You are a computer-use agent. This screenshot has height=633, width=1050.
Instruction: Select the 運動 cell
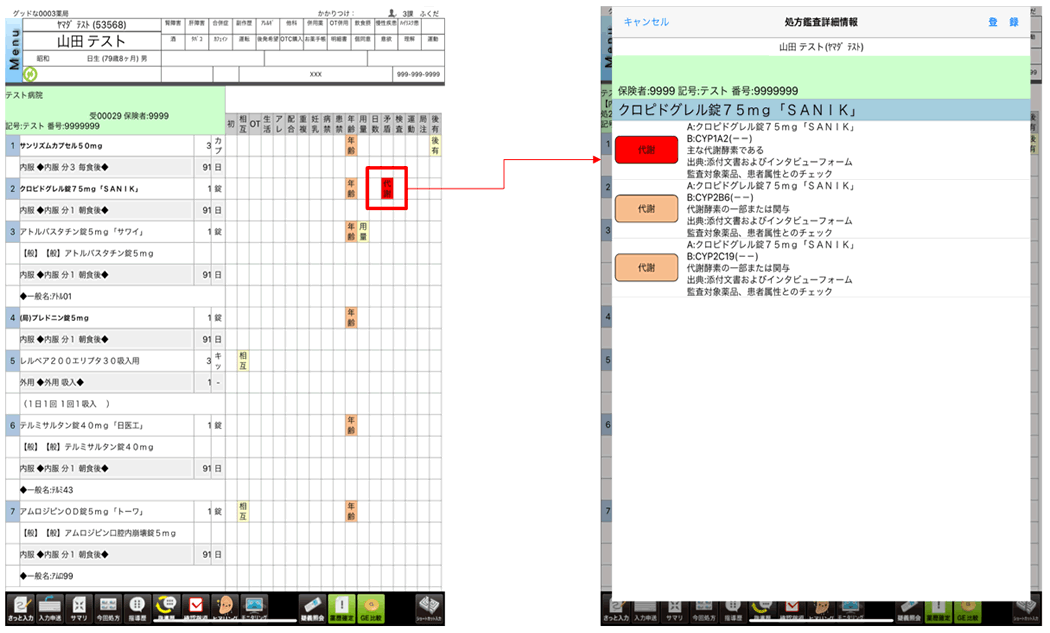coord(433,40)
